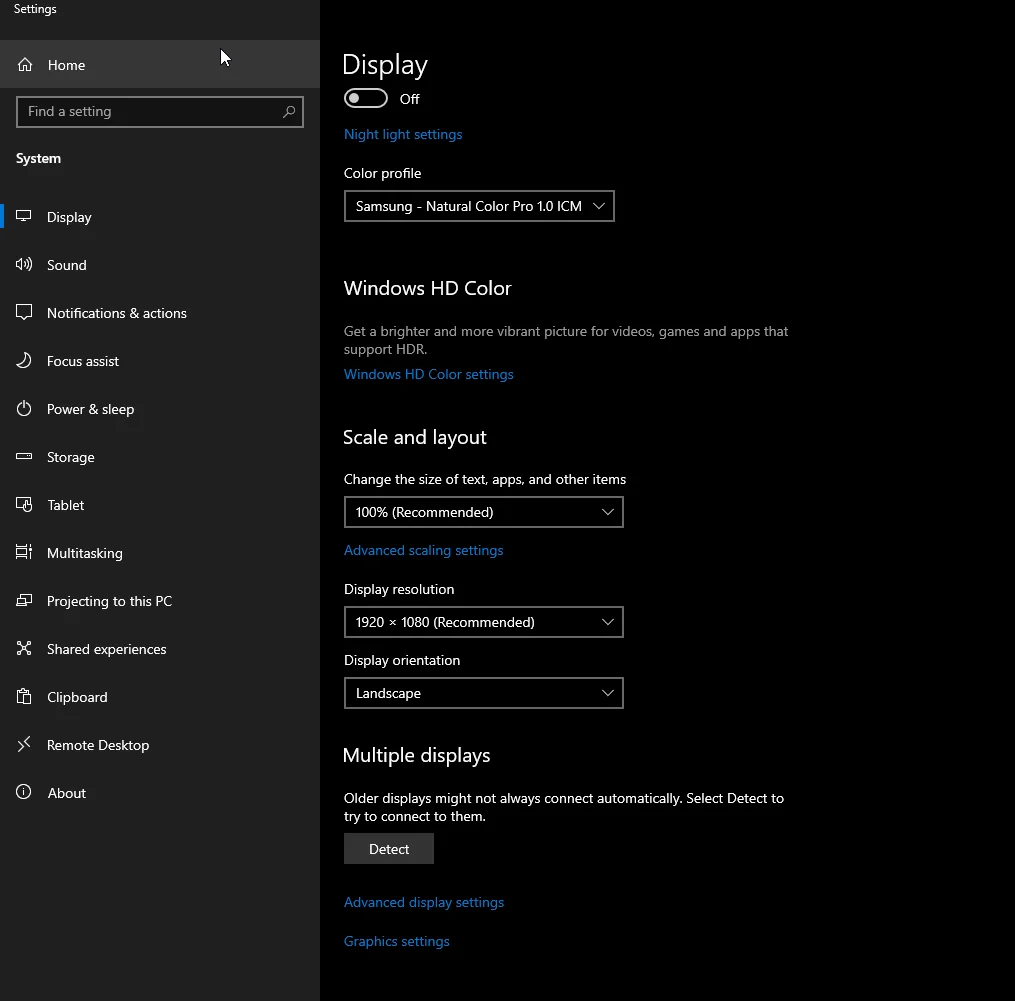
Task: Click the Display page title
Action: coord(385,65)
